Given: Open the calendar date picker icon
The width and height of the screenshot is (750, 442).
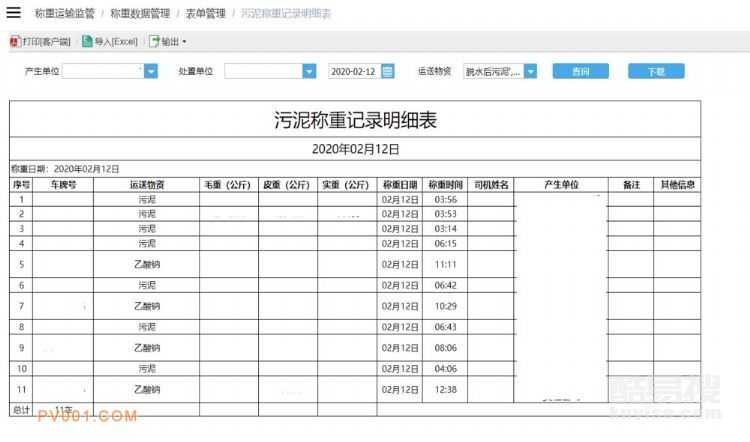Looking at the screenshot, I should click(x=388, y=71).
